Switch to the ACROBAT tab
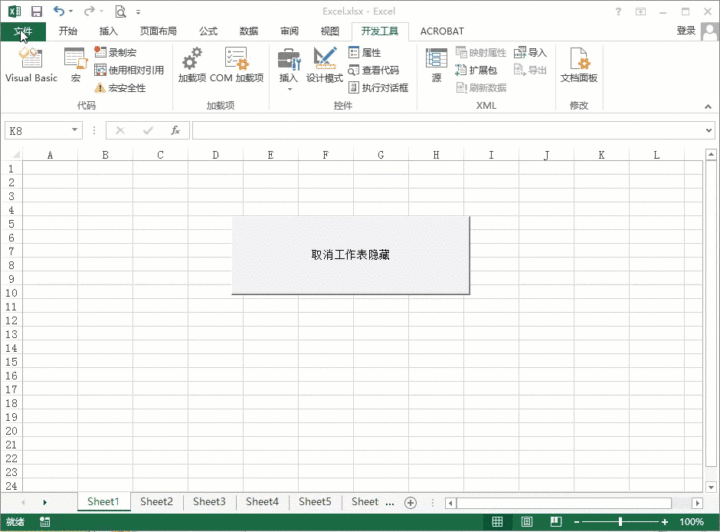Screen dimensions: 720x532 [x=442, y=31]
